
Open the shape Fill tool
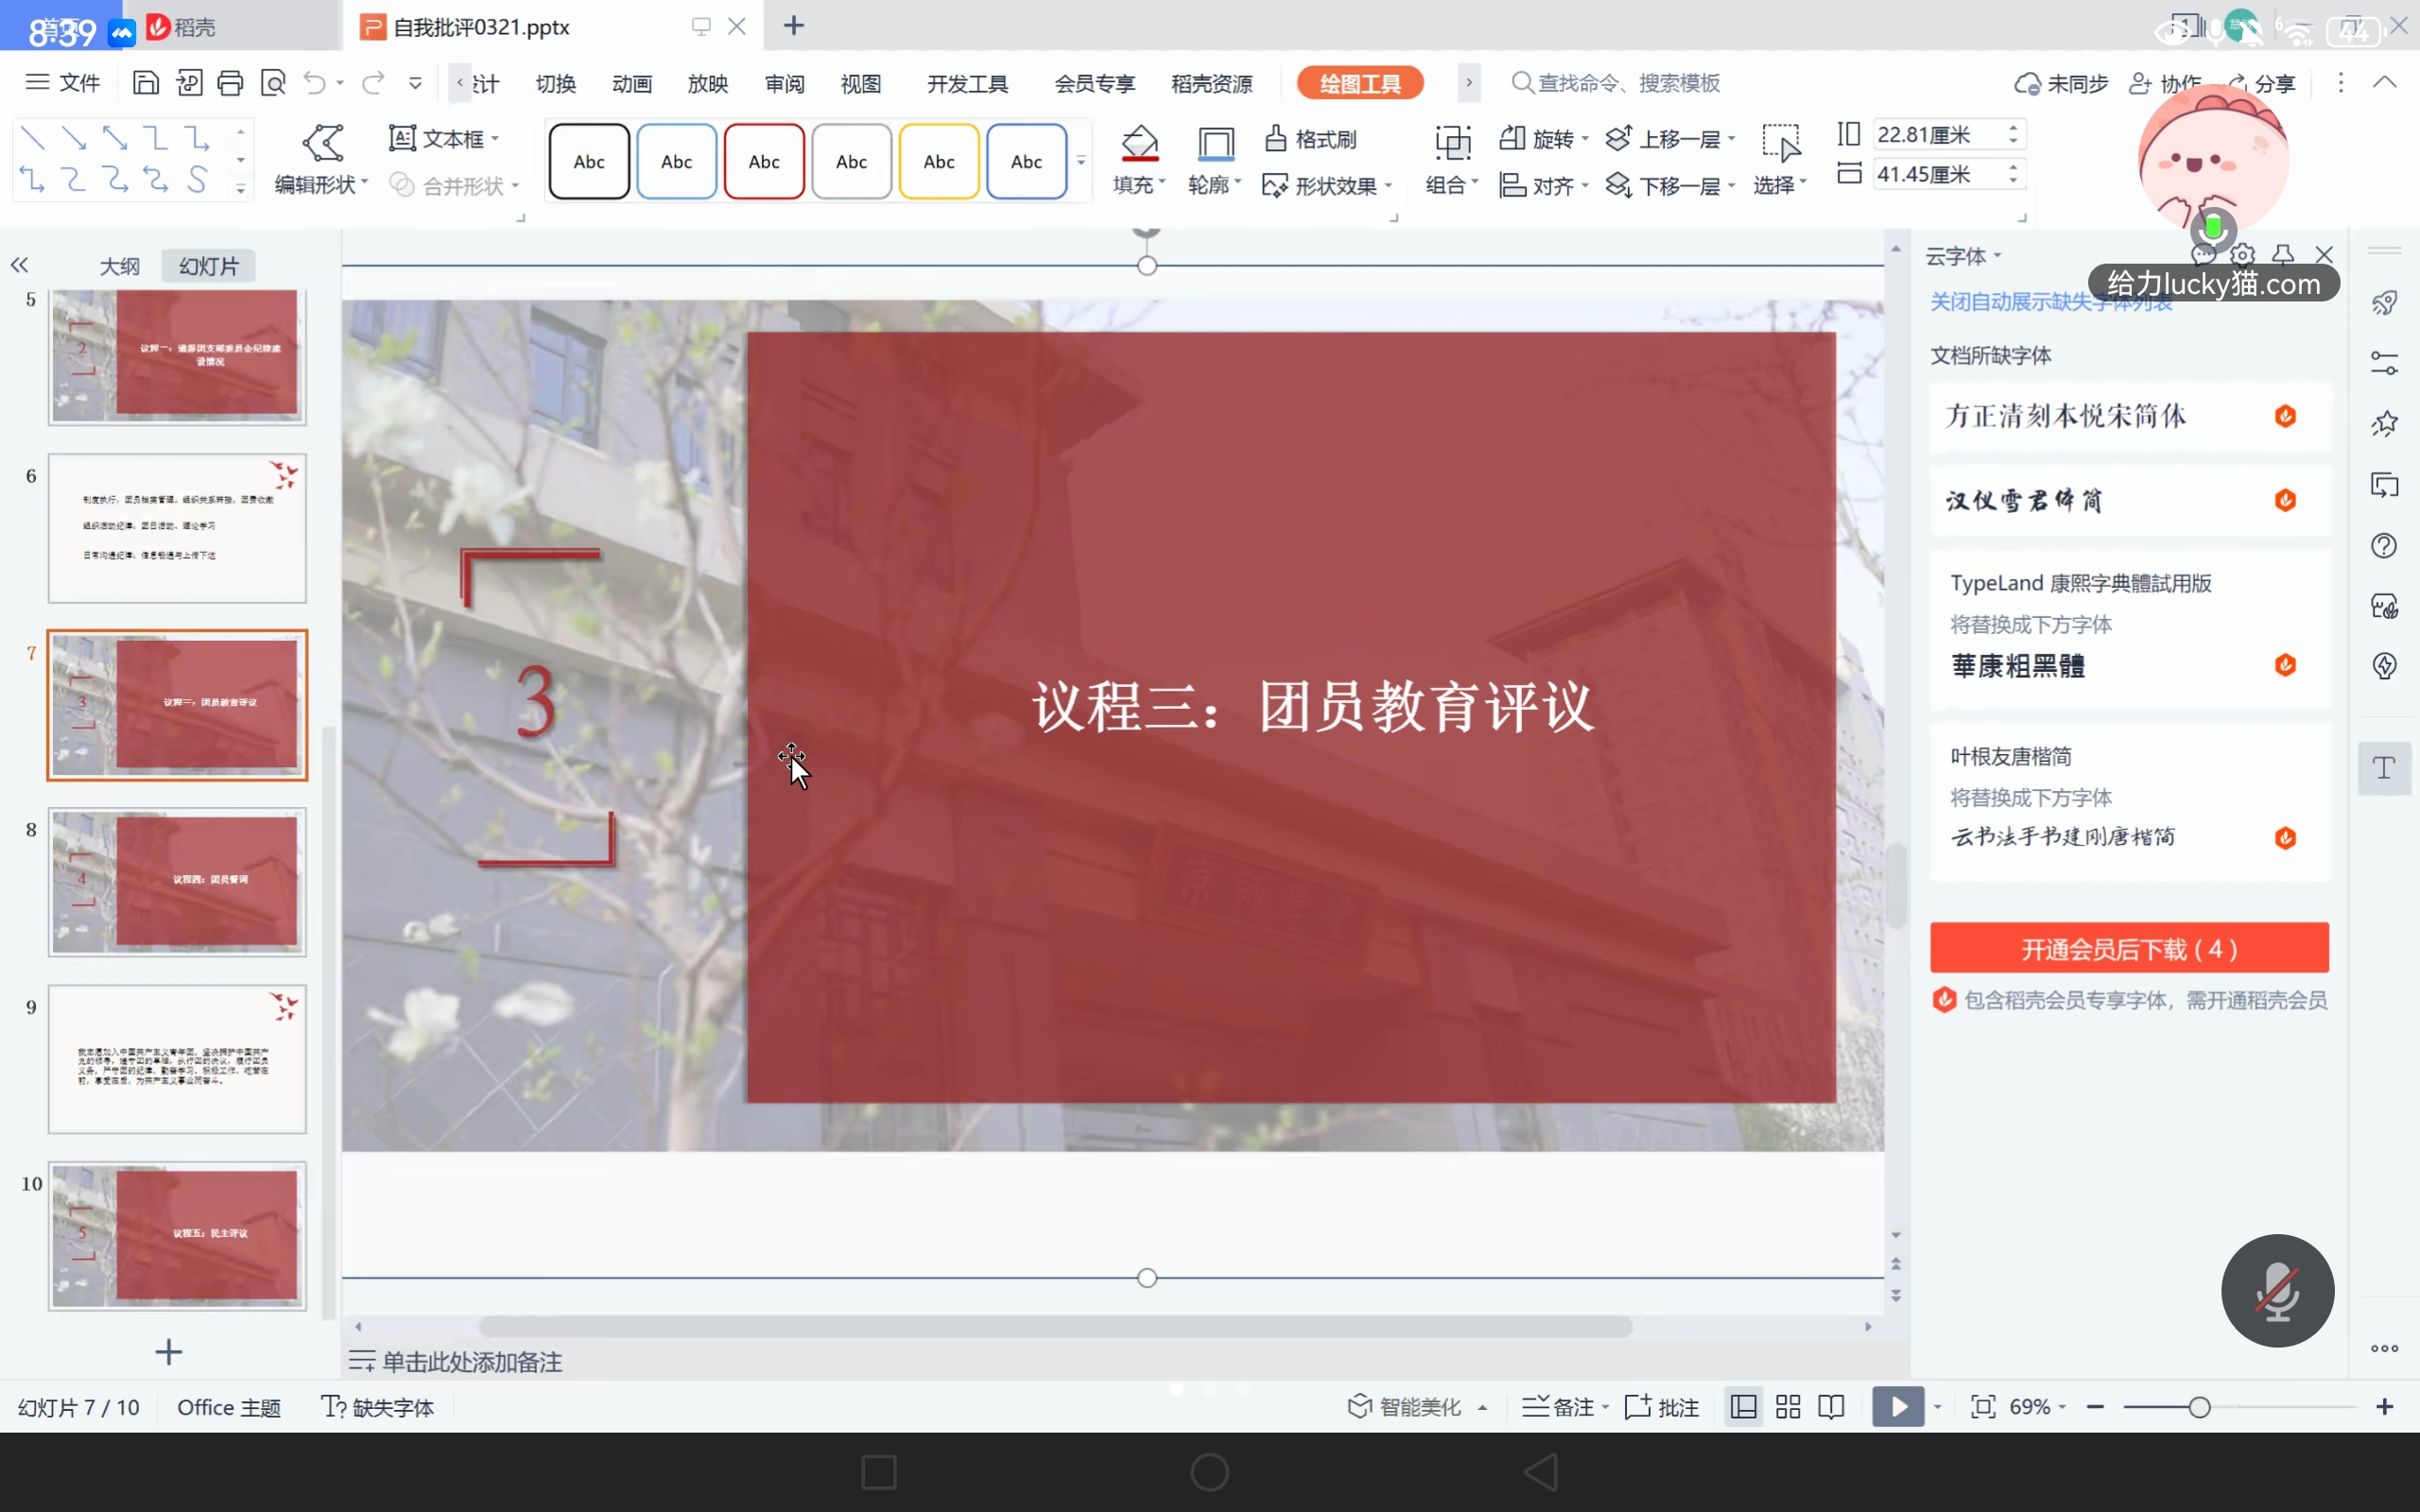point(1138,158)
